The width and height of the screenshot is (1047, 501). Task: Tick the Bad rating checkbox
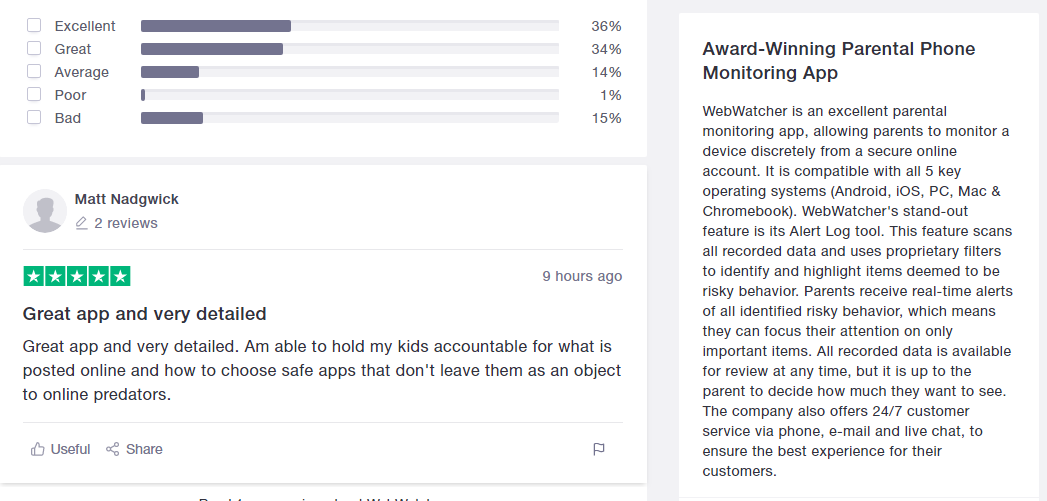[34, 118]
